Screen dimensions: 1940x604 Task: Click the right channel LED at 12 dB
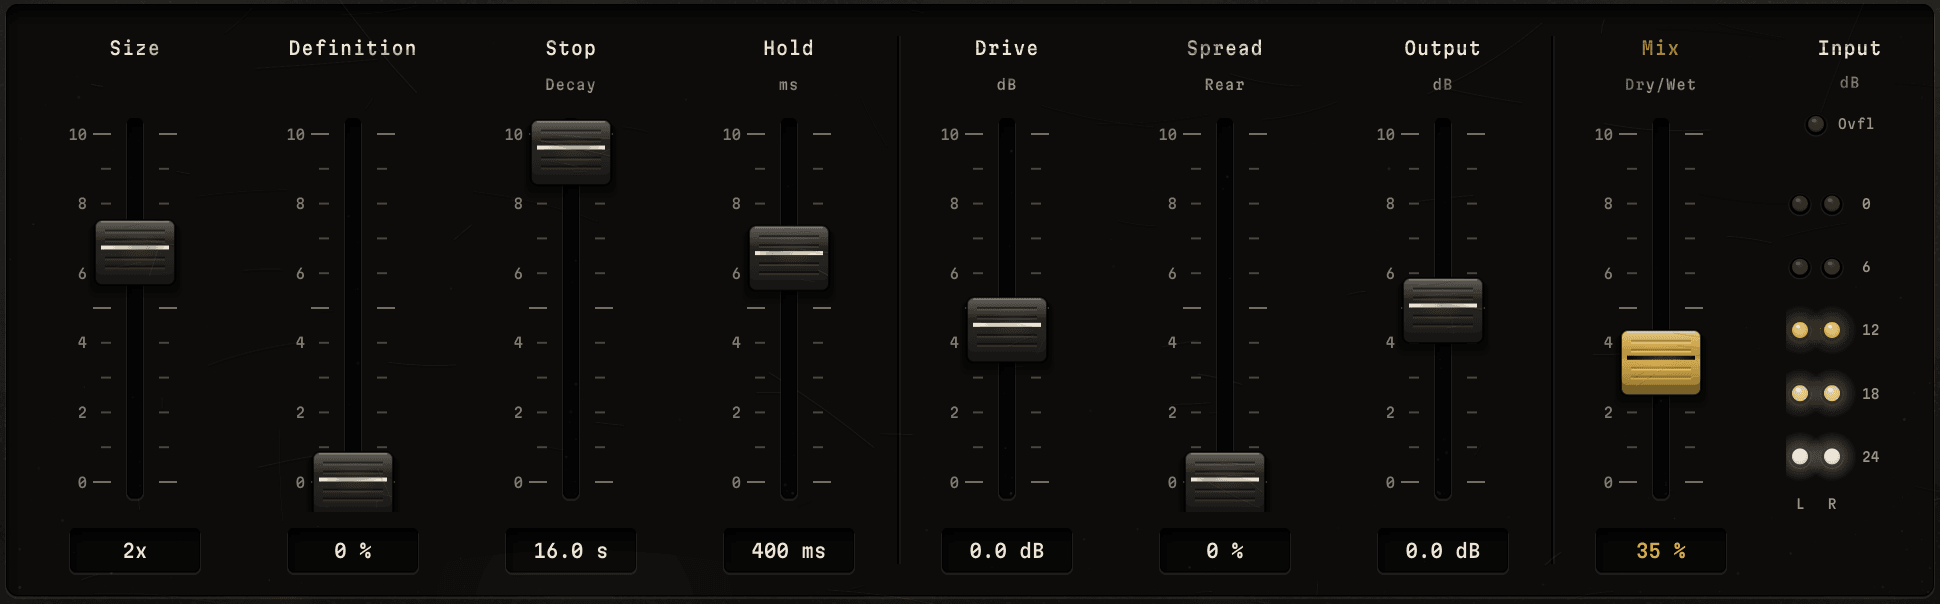[x=1832, y=330]
